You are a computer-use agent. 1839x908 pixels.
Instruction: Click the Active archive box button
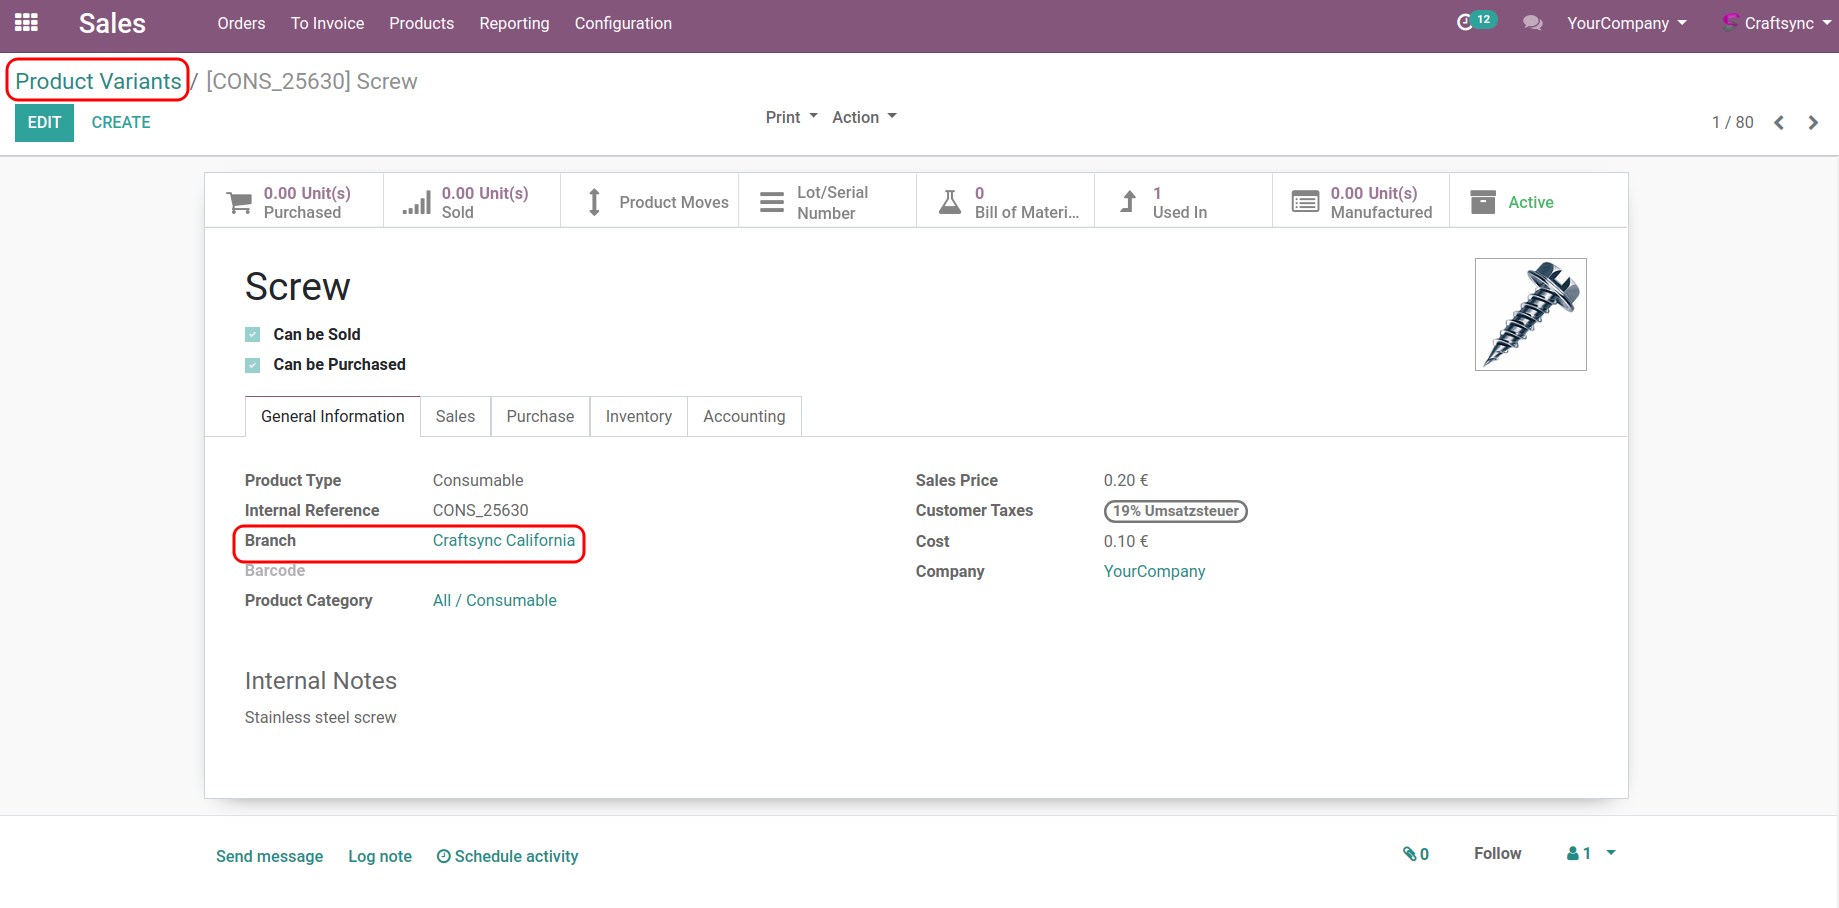1530,202
